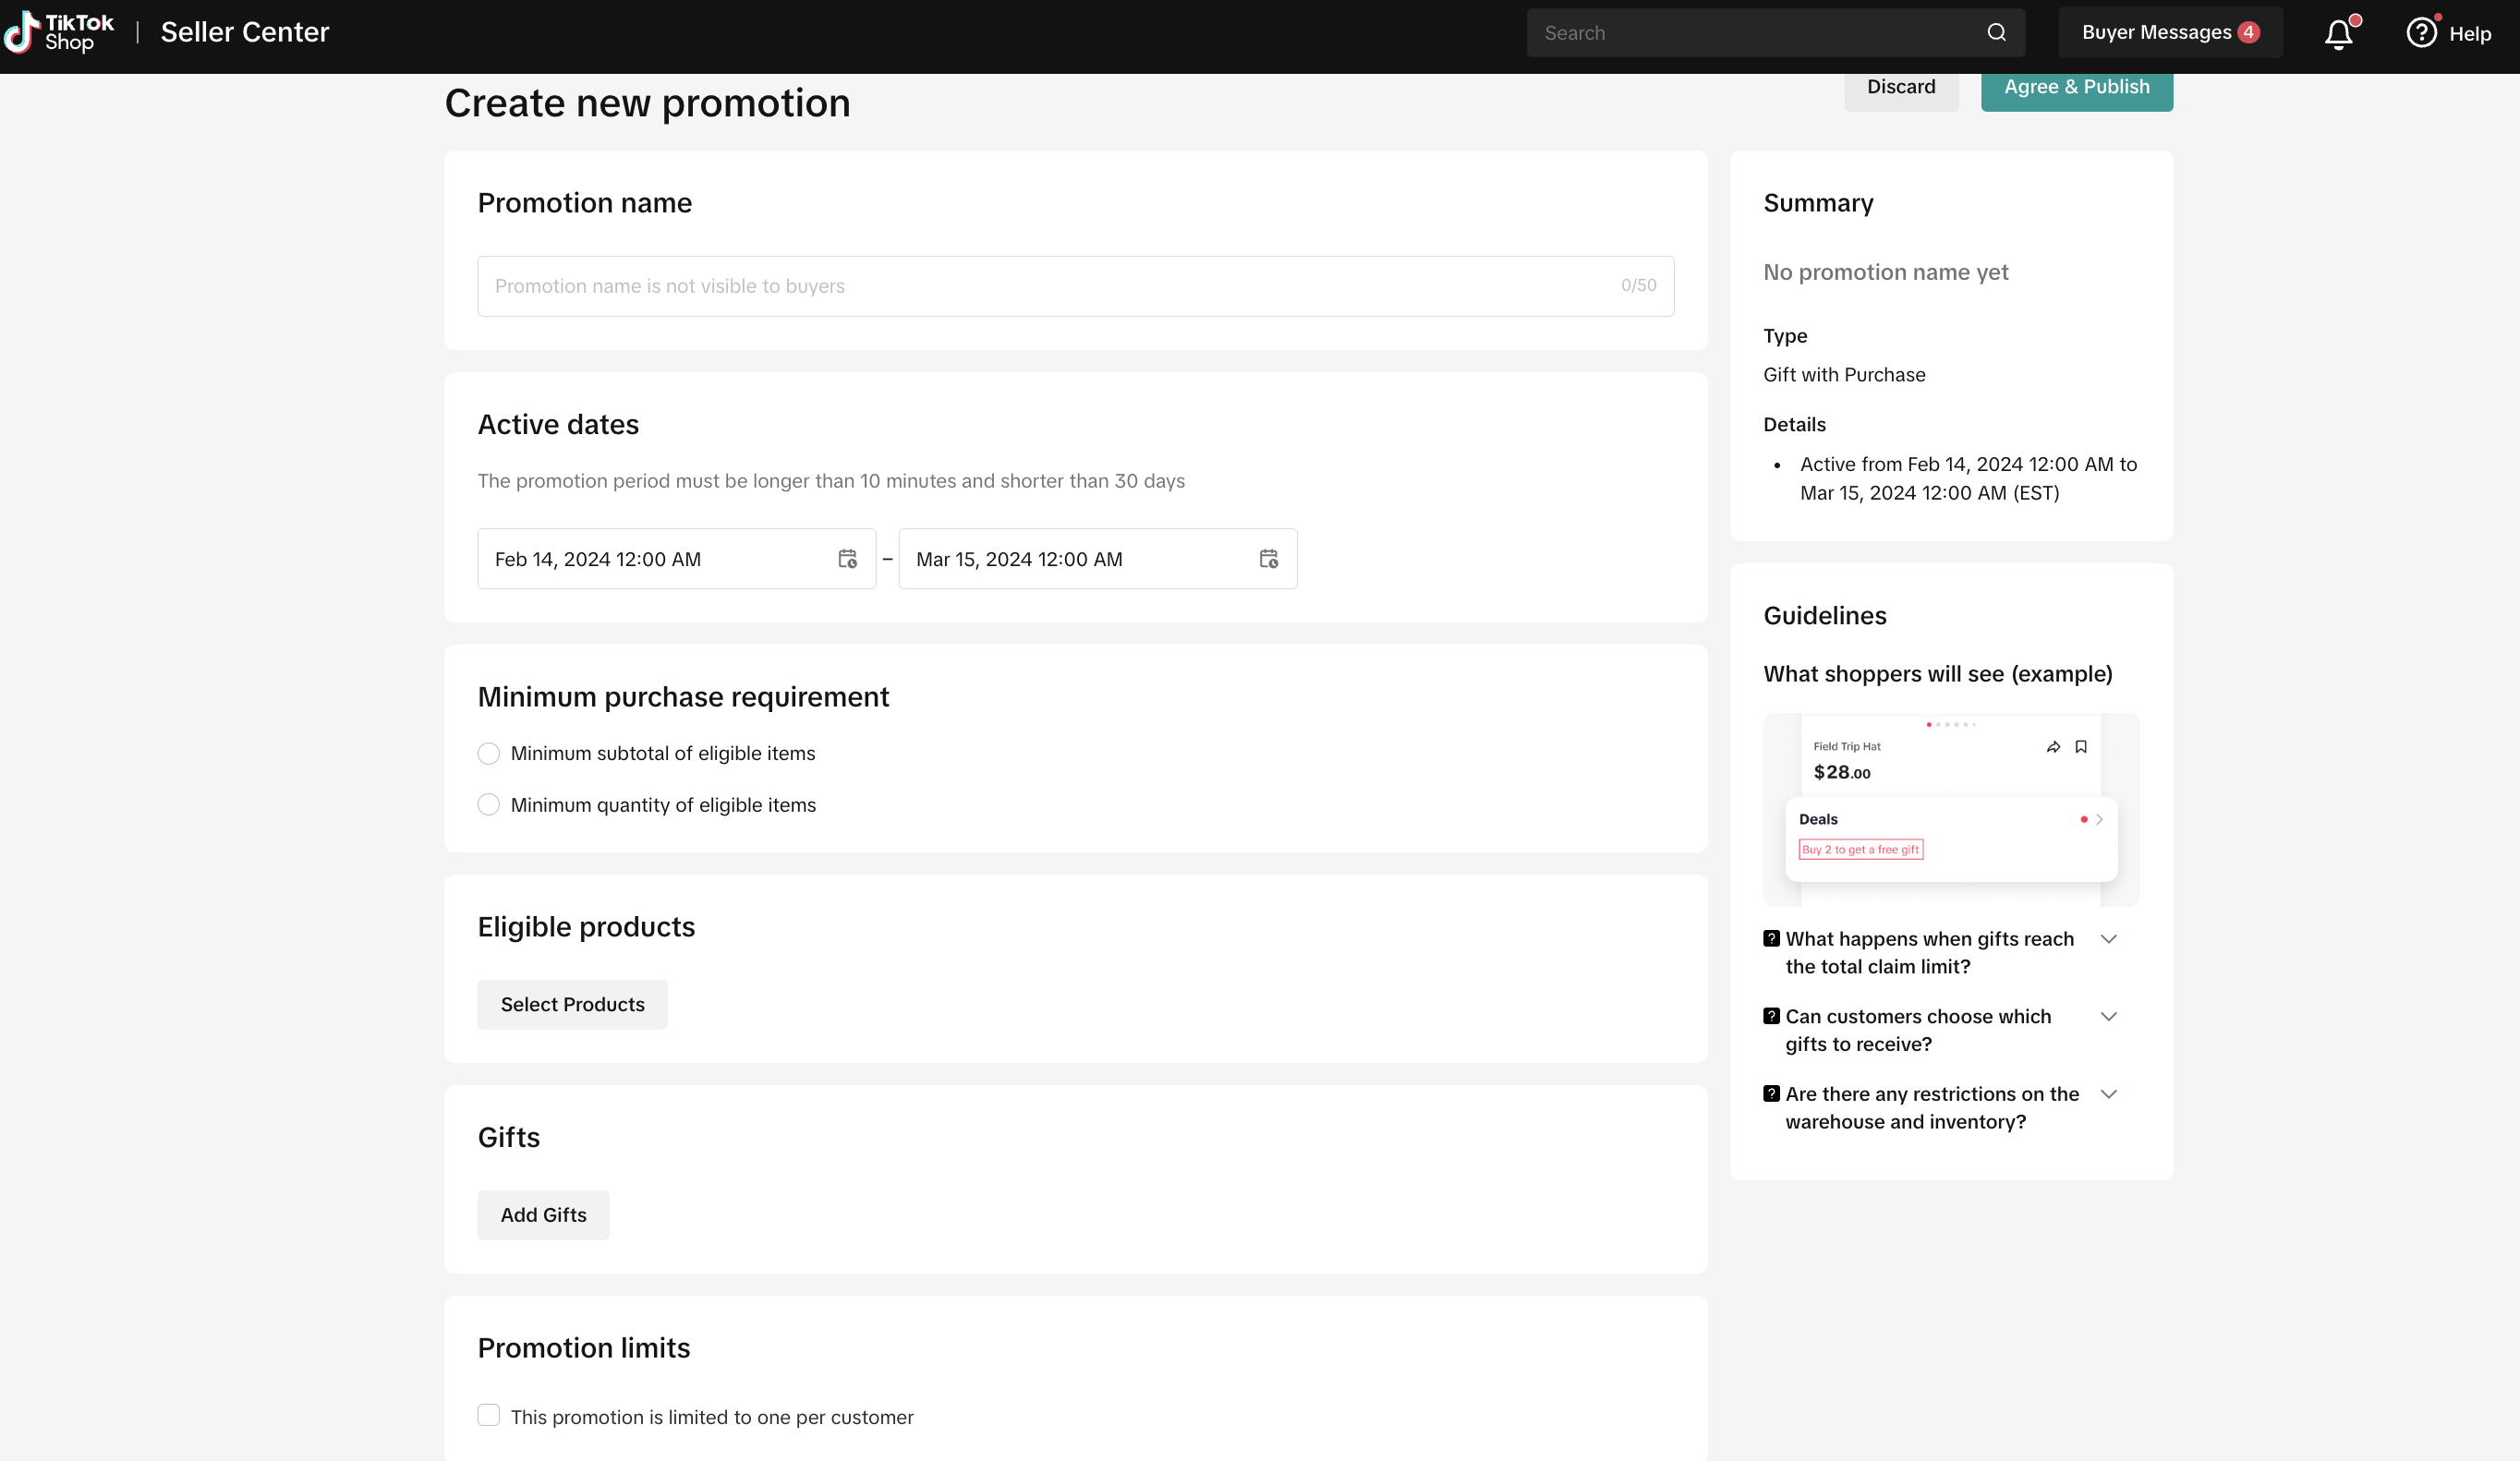
Task: Click Seller Center header title
Action: pos(245,33)
